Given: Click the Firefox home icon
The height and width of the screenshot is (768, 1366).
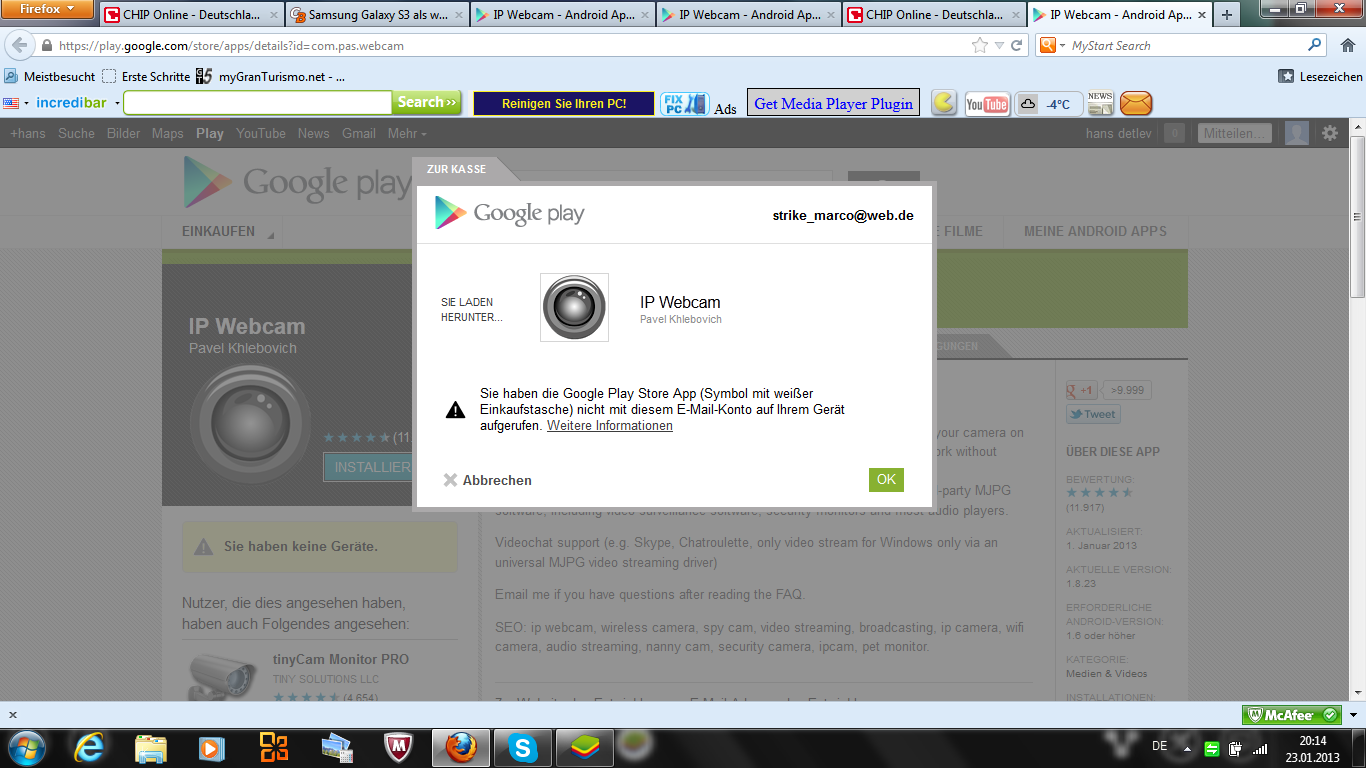Looking at the screenshot, I should click(1347, 45).
